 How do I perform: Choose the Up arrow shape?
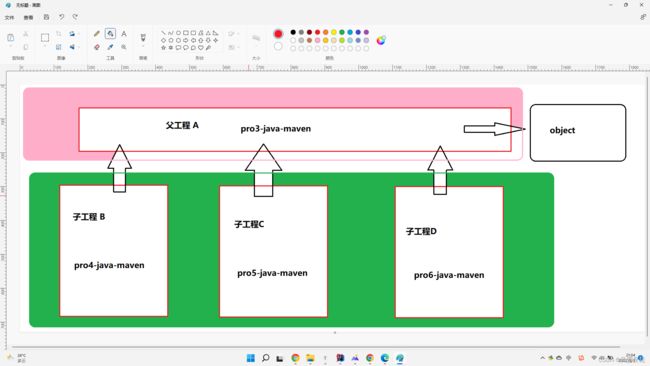tap(201, 40)
